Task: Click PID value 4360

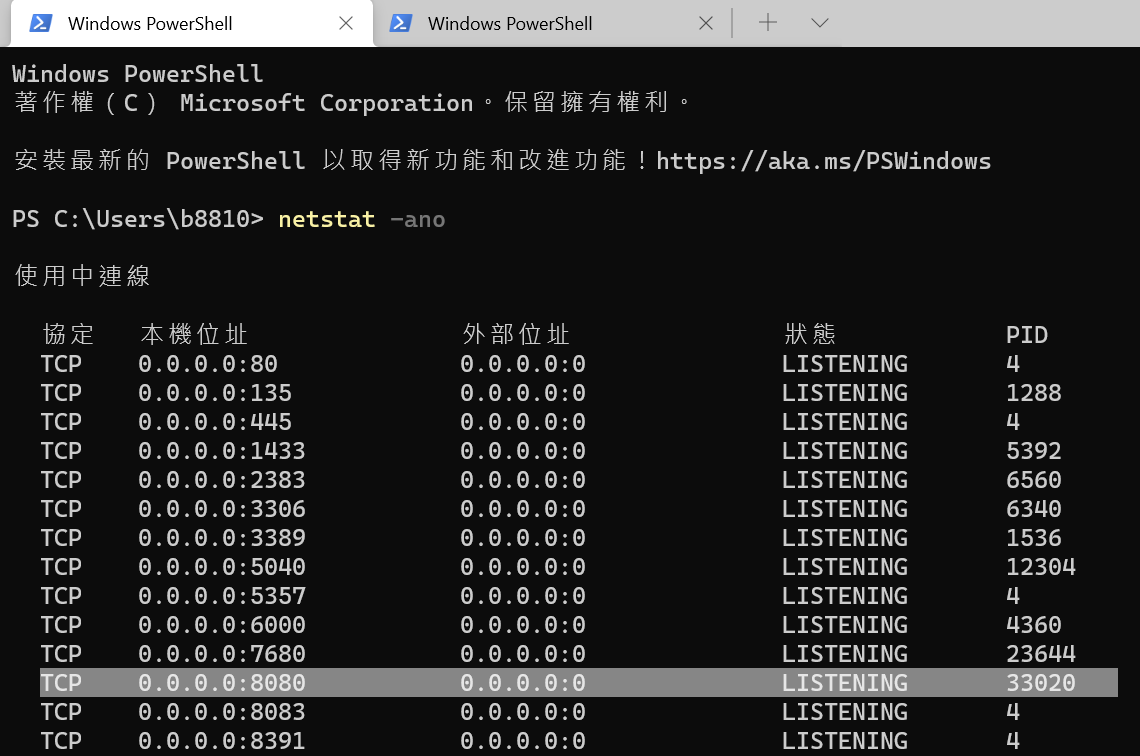Action: pos(1033,625)
